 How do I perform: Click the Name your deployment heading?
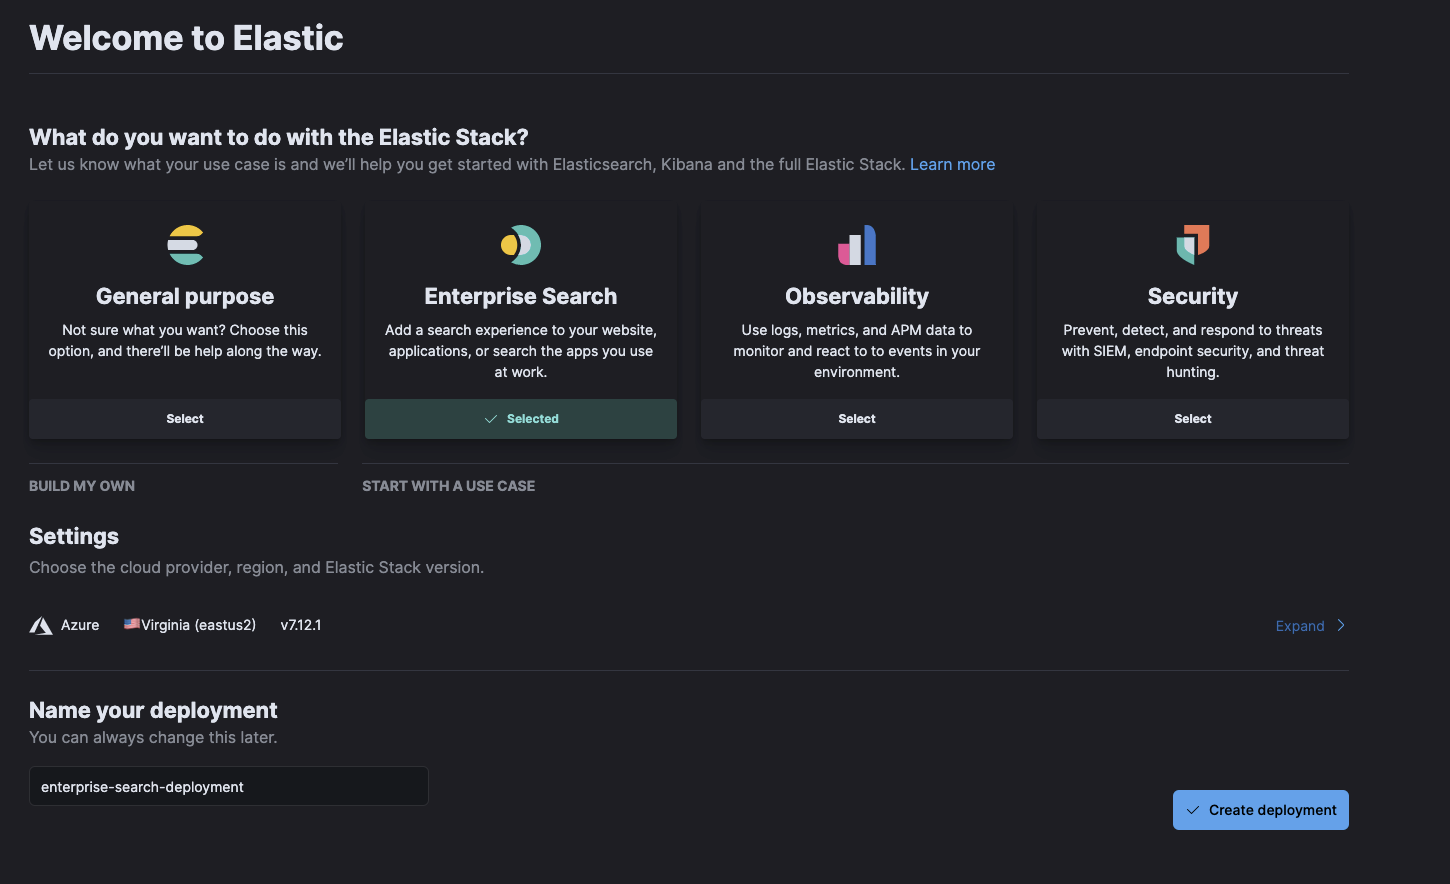[153, 710]
